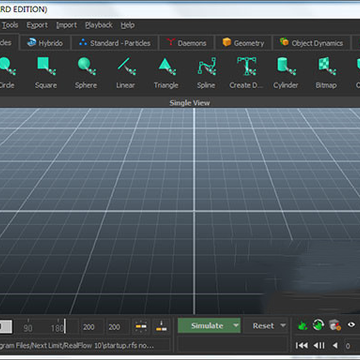Select the Linear emitter icon
The image size is (360, 360).
point(126,66)
